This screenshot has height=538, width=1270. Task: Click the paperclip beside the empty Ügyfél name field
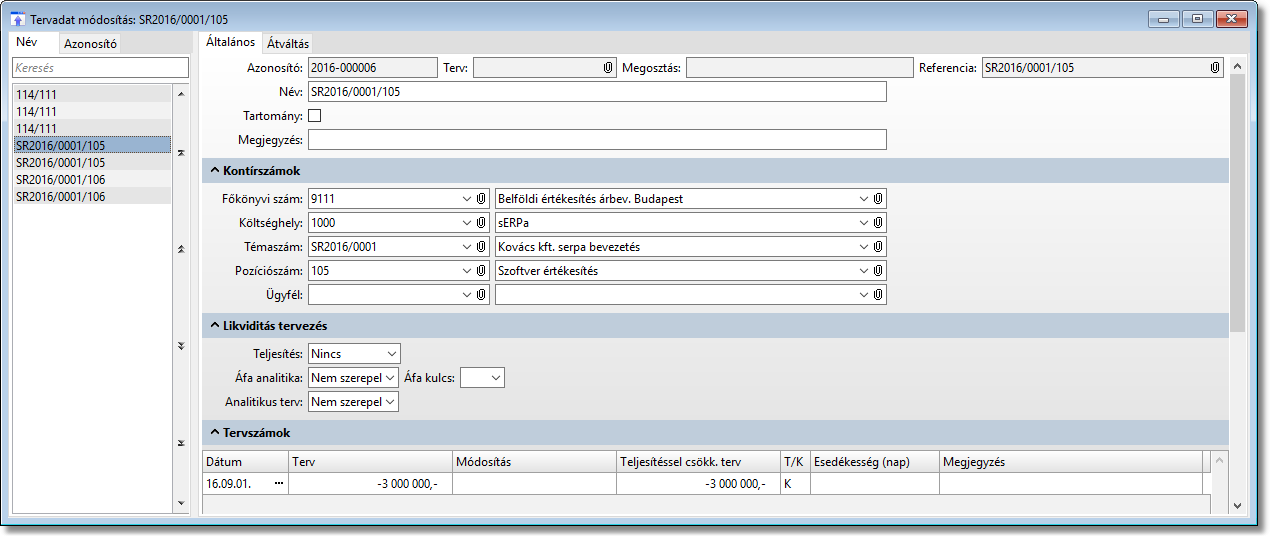click(878, 295)
